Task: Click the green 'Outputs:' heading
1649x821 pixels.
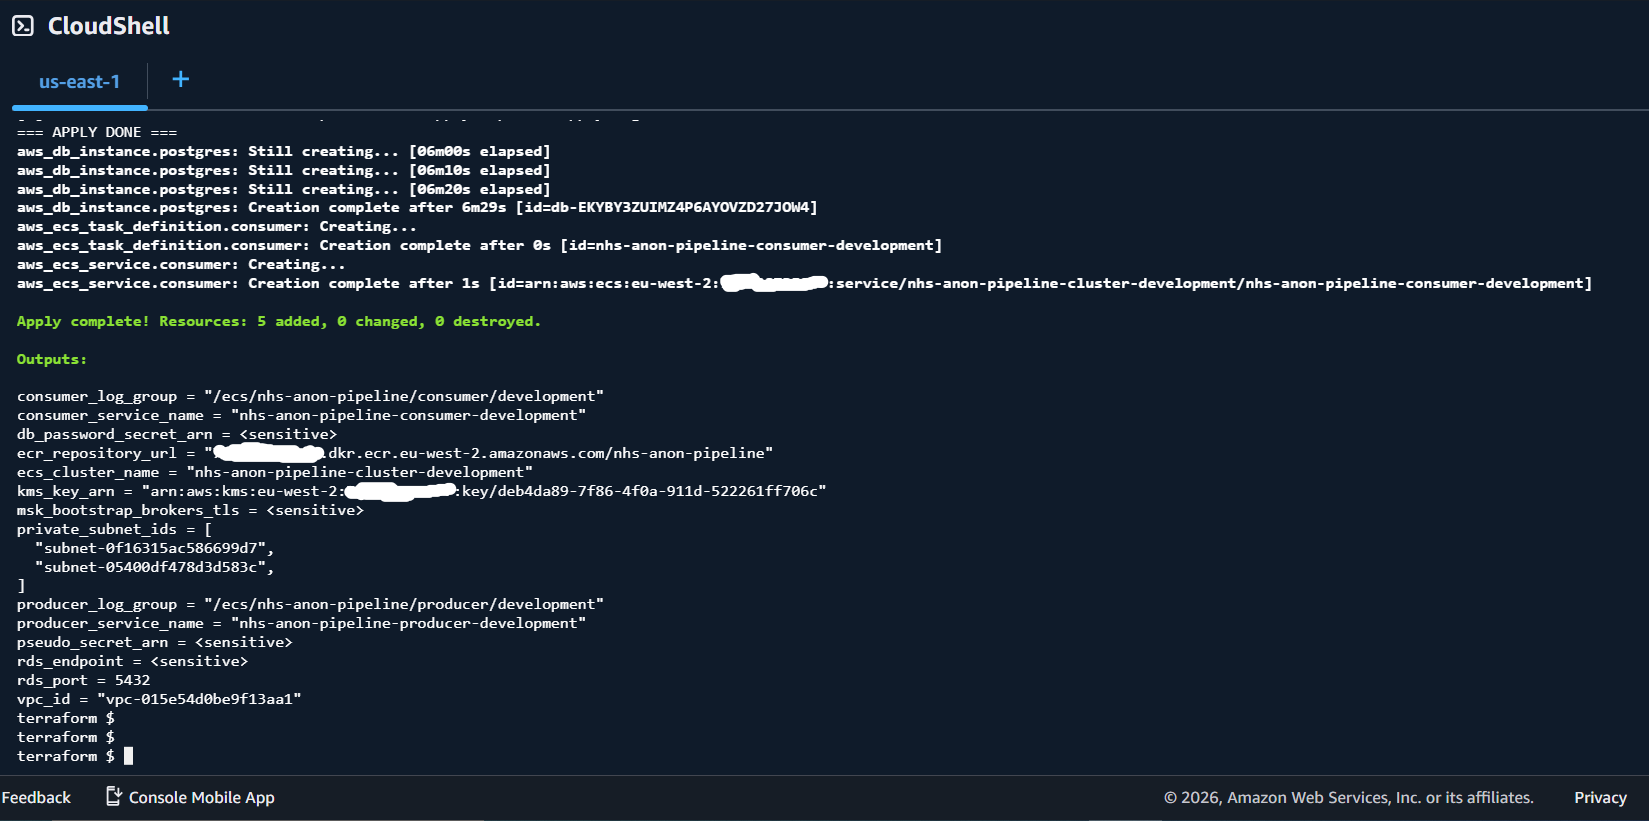Action: pyautogui.click(x=52, y=359)
